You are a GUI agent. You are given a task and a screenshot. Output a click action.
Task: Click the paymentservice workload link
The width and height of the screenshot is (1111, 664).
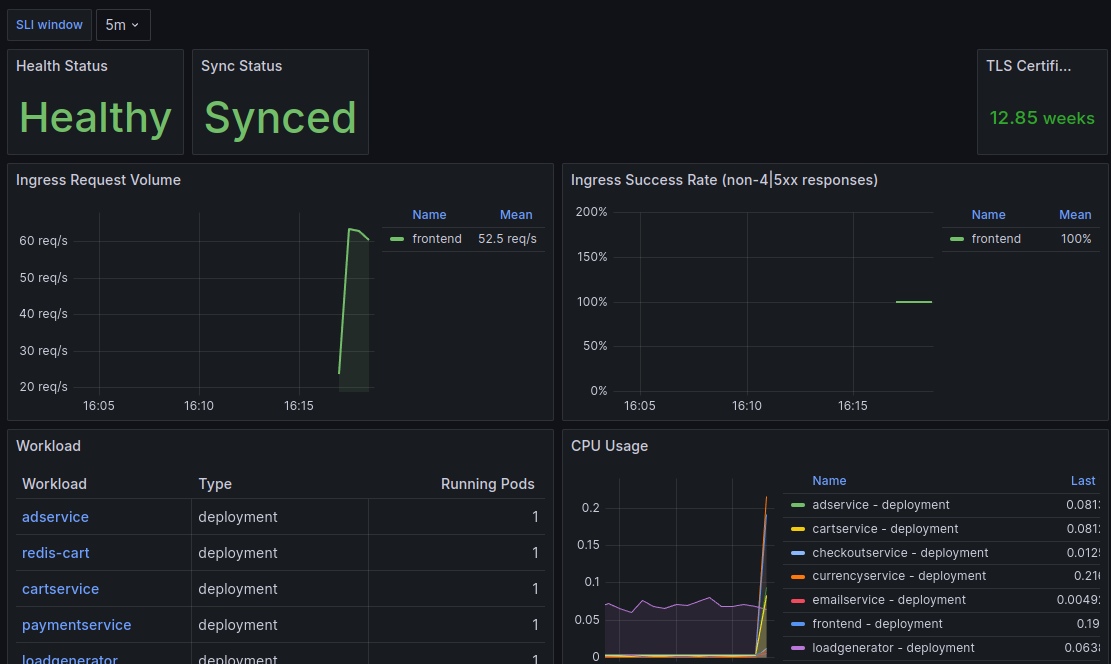pos(76,625)
